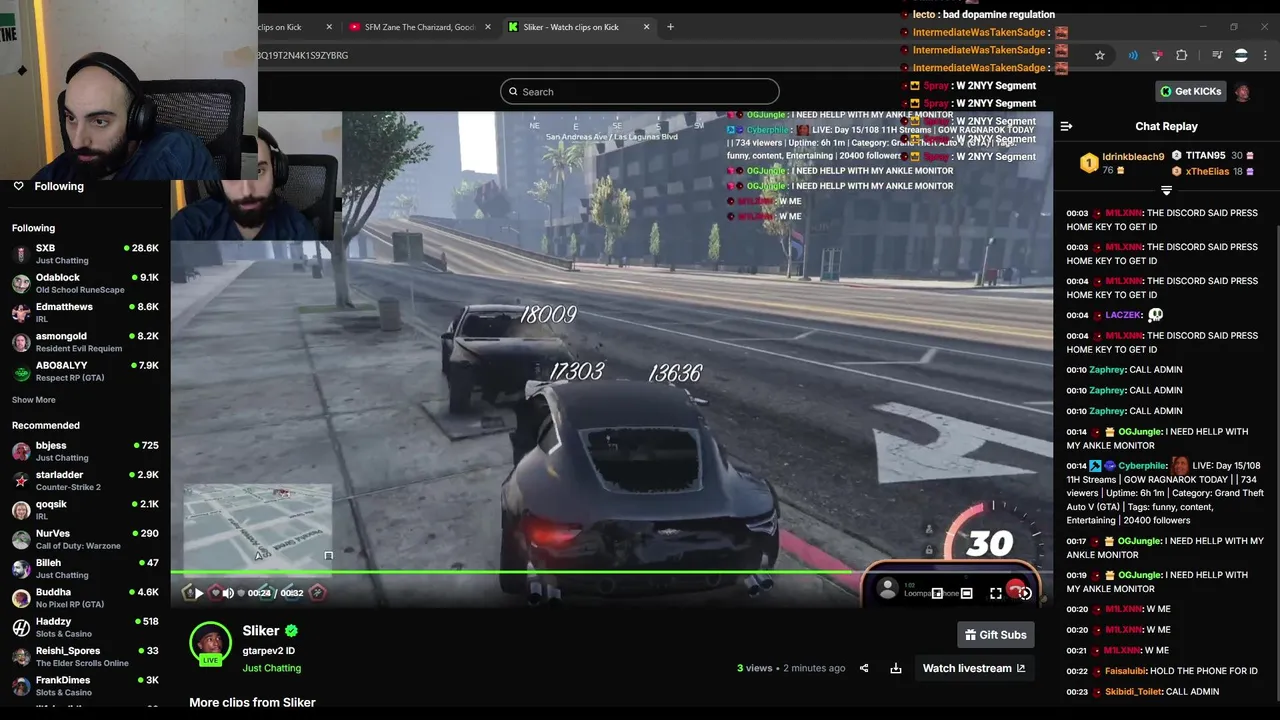The height and width of the screenshot is (720, 1280).
Task: Open the Sliker channel name link
Action: click(260, 631)
